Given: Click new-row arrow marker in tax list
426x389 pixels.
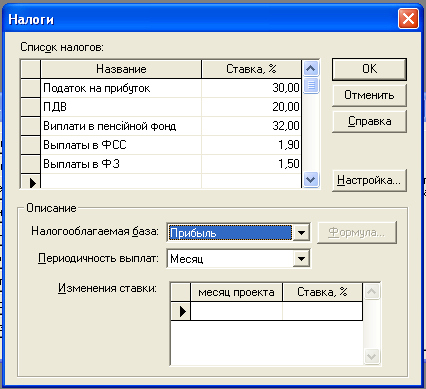Looking at the screenshot, I should (x=30, y=181).
